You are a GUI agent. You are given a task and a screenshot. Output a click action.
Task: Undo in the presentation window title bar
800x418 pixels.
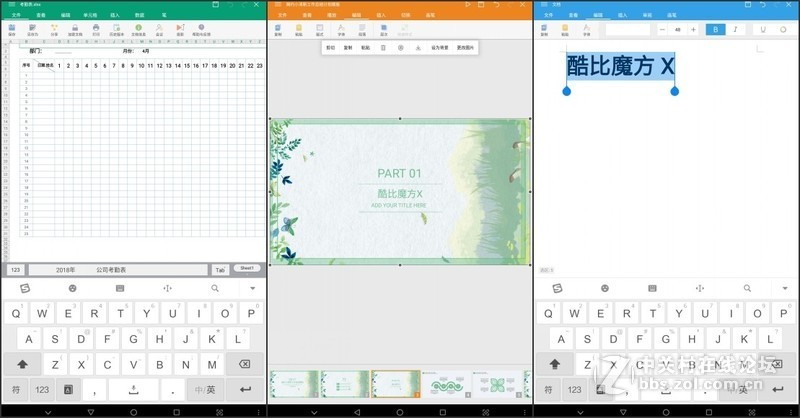tap(496, 5)
